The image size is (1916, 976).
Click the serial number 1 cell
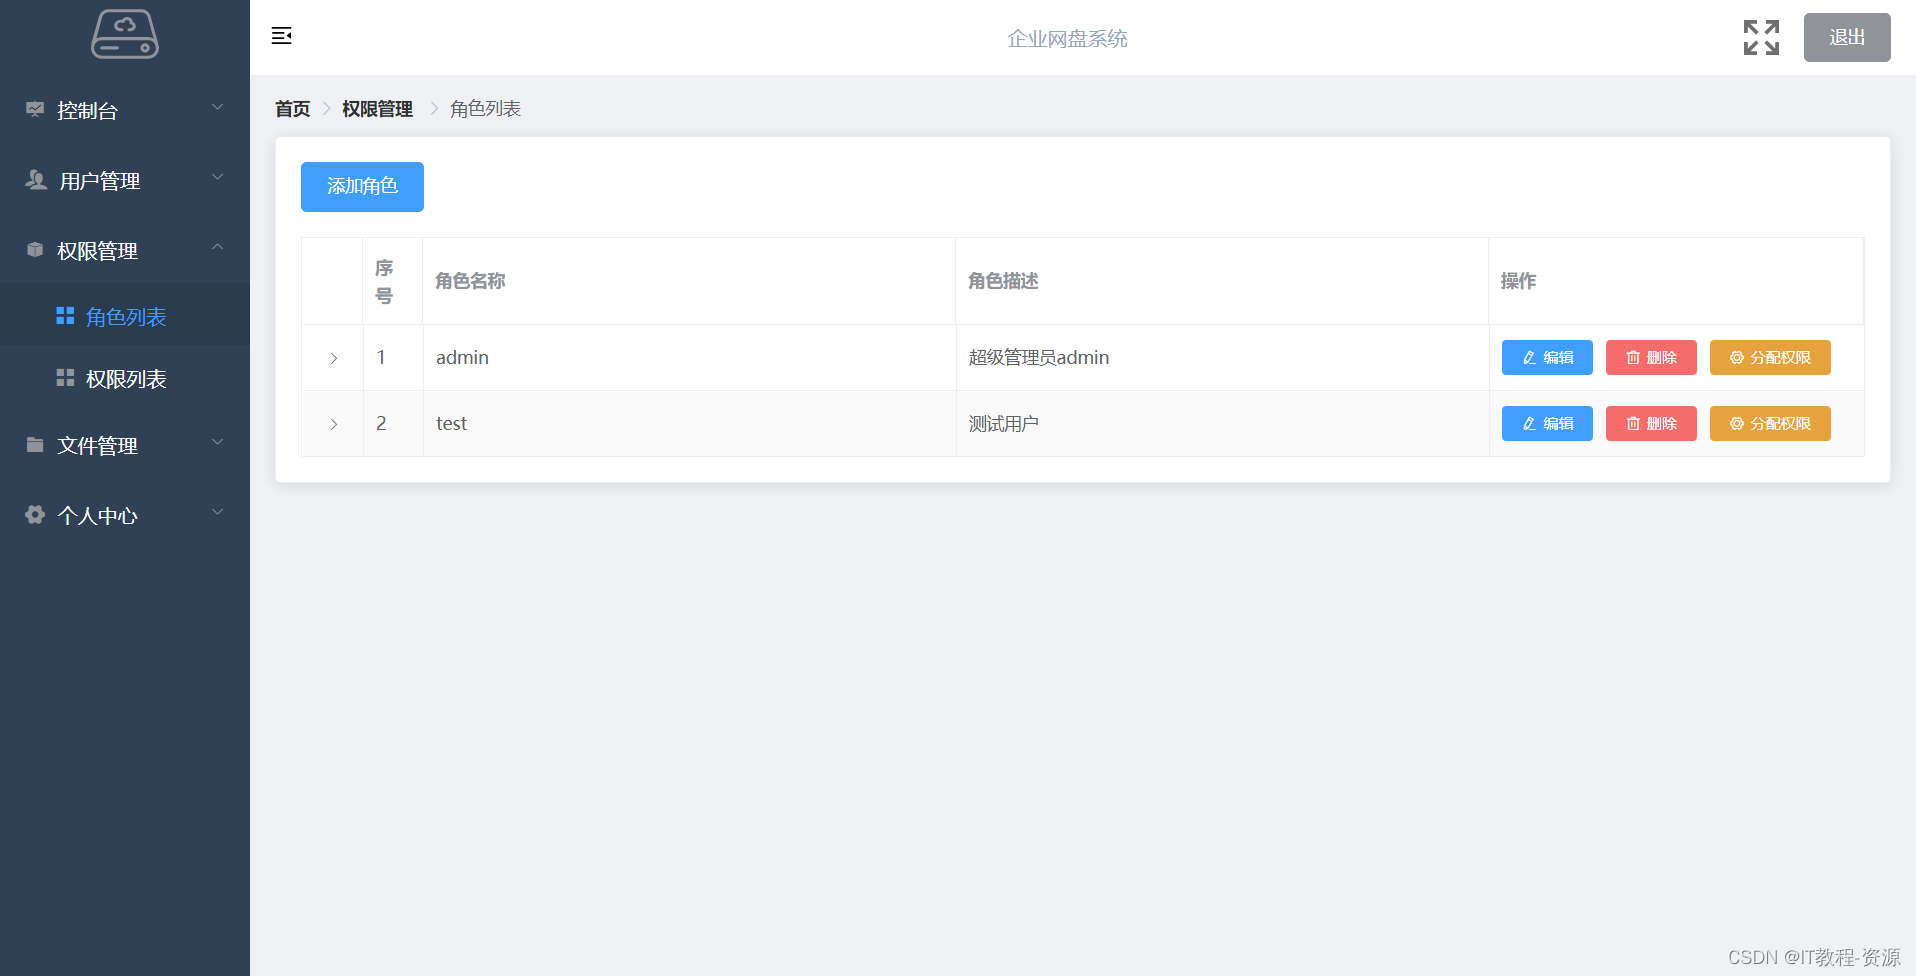pyautogui.click(x=393, y=357)
